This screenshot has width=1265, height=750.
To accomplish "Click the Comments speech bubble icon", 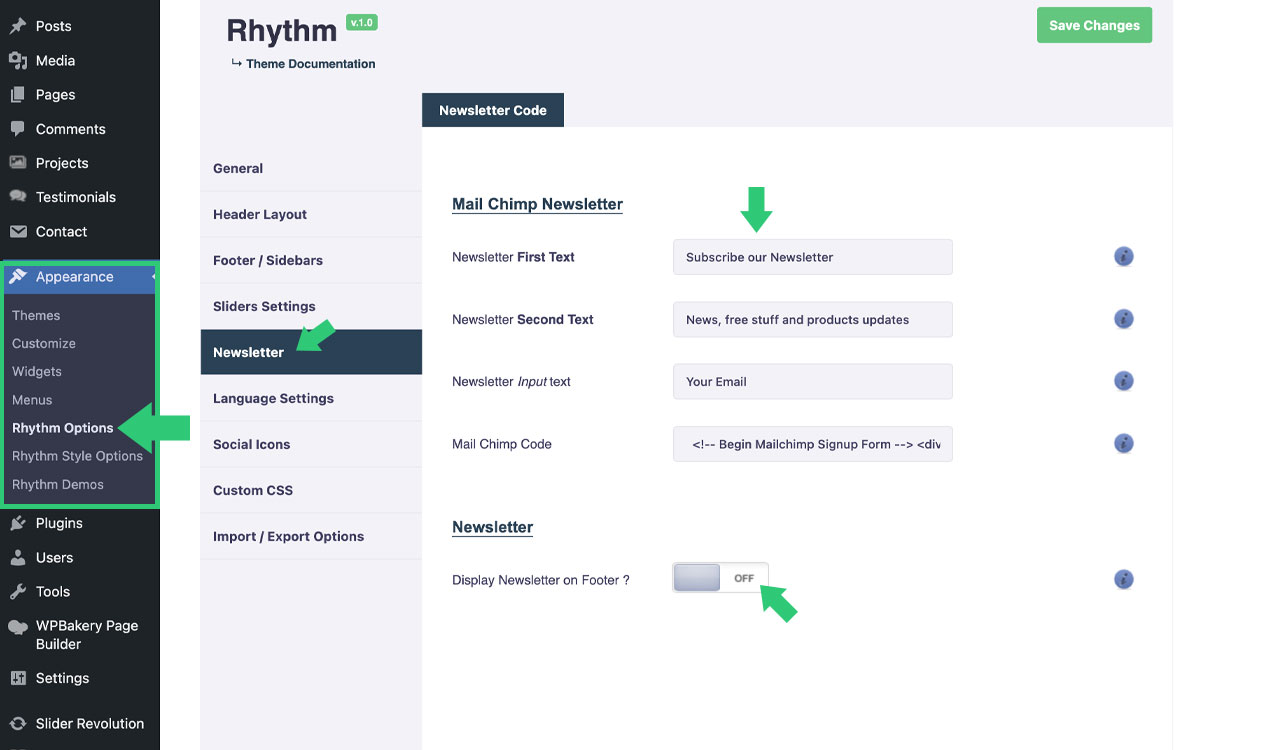I will 18,129.
